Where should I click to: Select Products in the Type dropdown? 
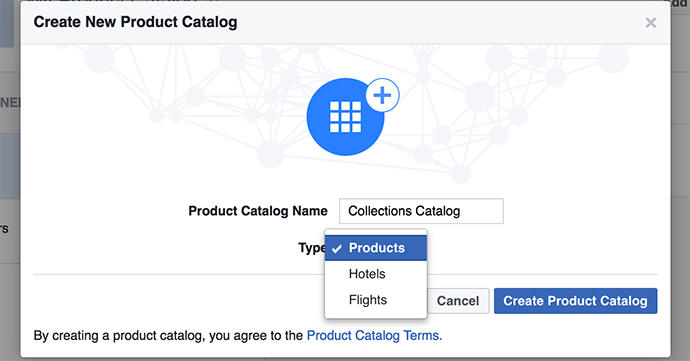point(376,248)
